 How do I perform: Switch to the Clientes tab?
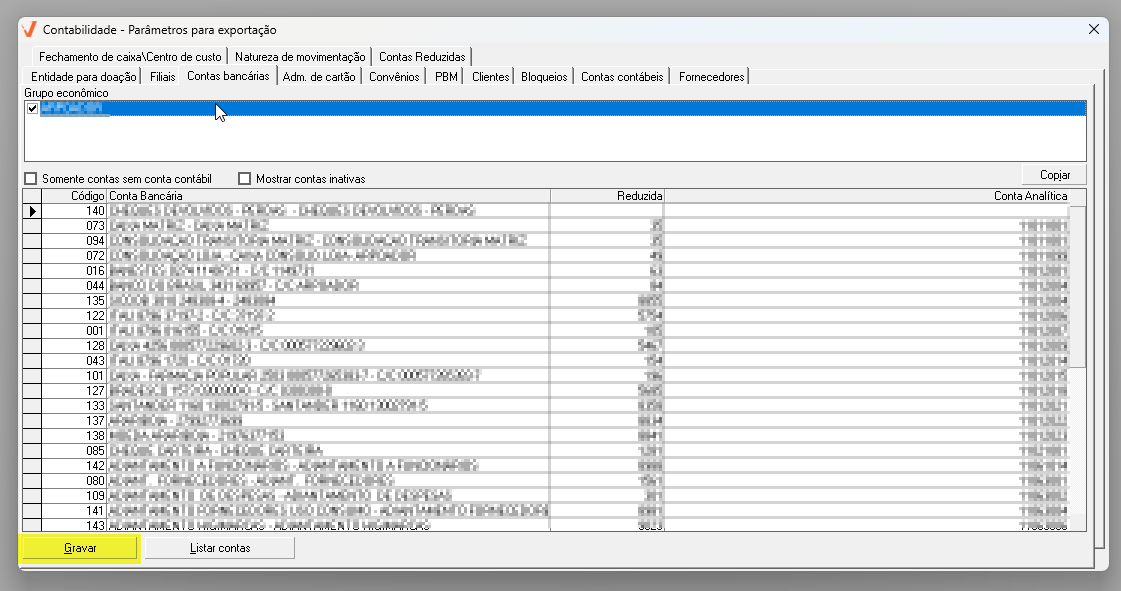[x=490, y=76]
